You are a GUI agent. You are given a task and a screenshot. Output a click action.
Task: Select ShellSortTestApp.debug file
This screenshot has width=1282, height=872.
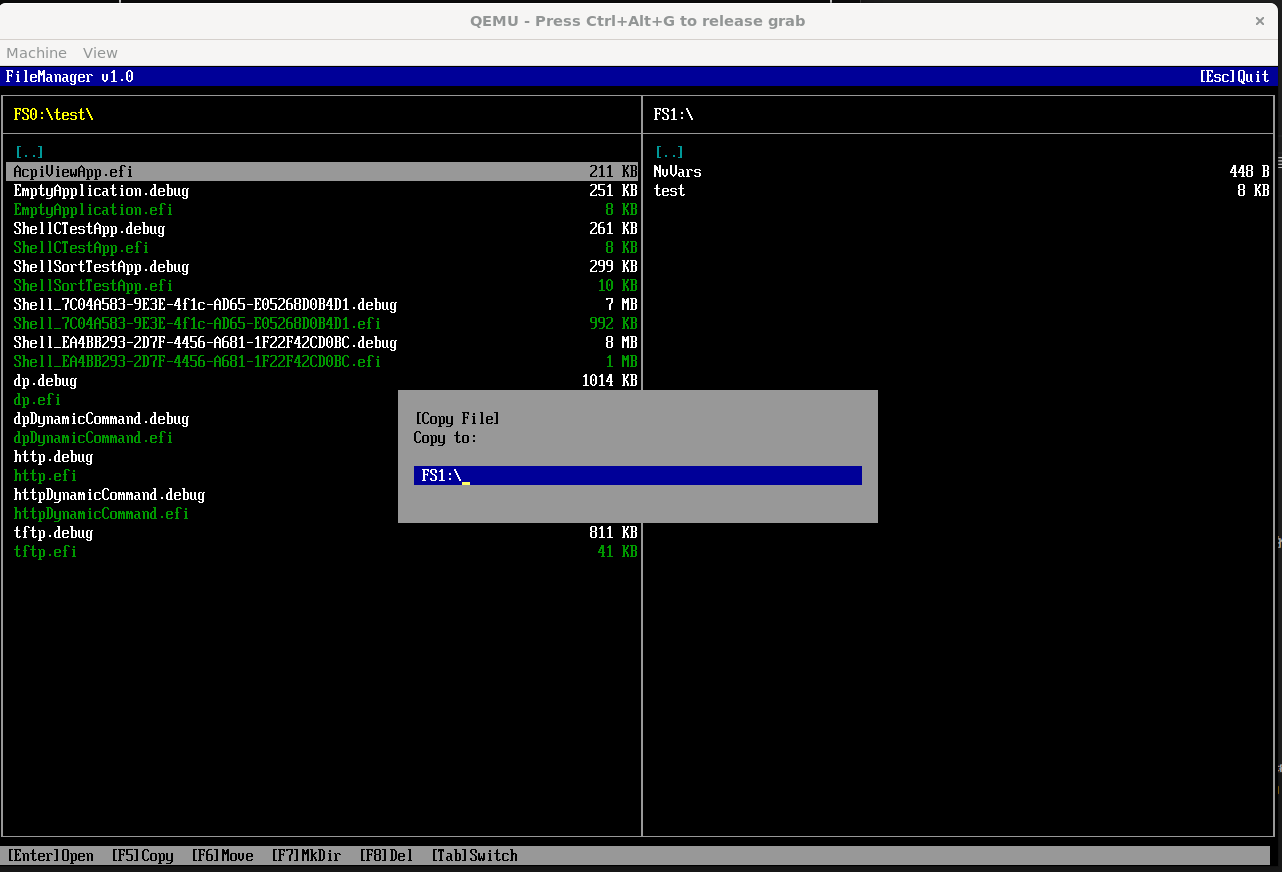[x=101, y=267]
